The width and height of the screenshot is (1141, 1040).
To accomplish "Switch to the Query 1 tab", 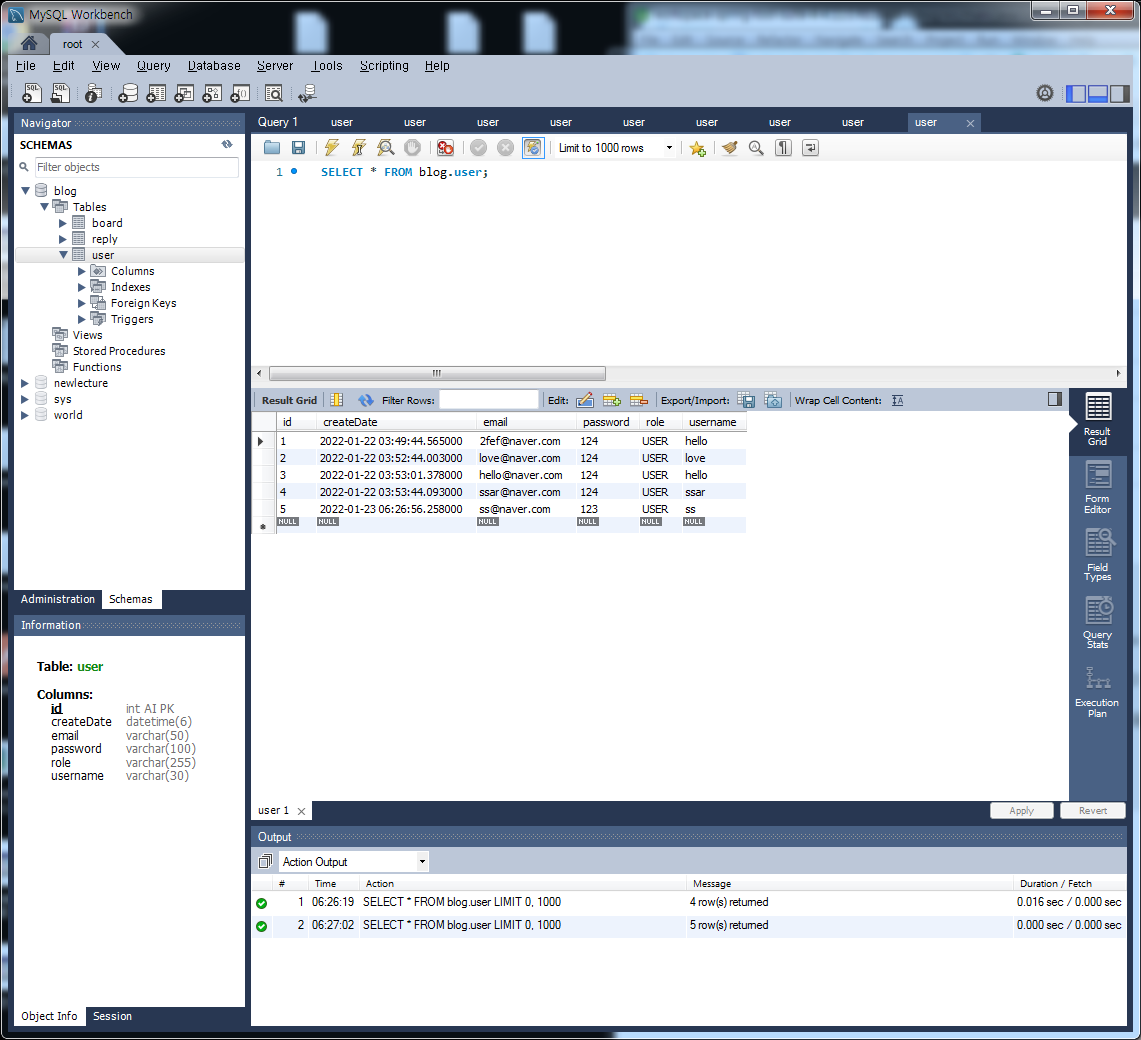I will click(x=278, y=122).
